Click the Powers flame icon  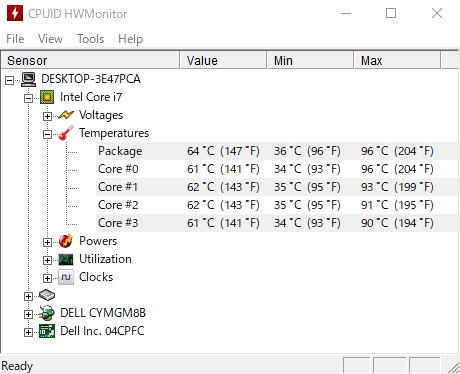(66, 241)
